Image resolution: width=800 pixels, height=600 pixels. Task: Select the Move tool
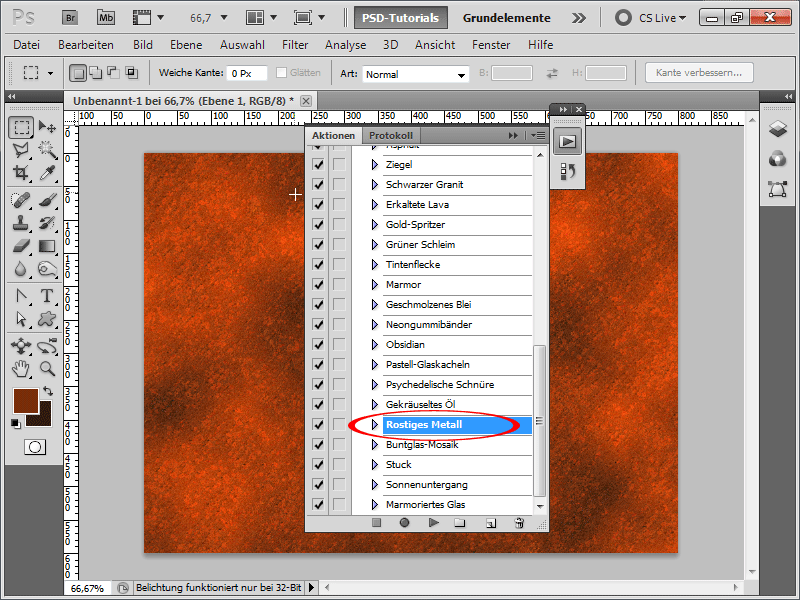coord(47,127)
